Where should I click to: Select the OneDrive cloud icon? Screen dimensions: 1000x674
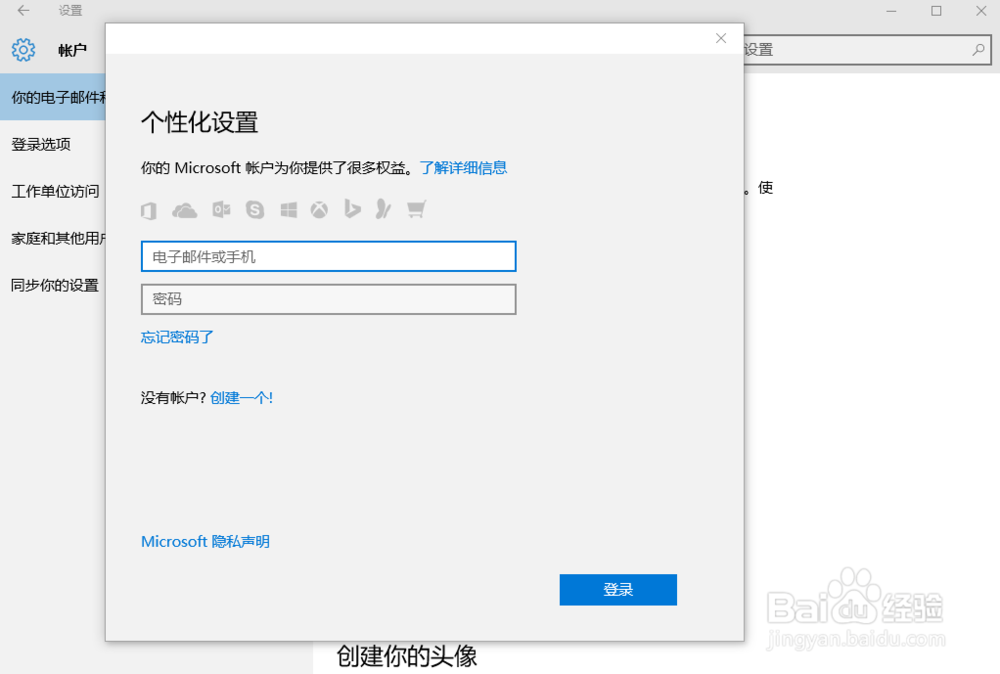[185, 210]
